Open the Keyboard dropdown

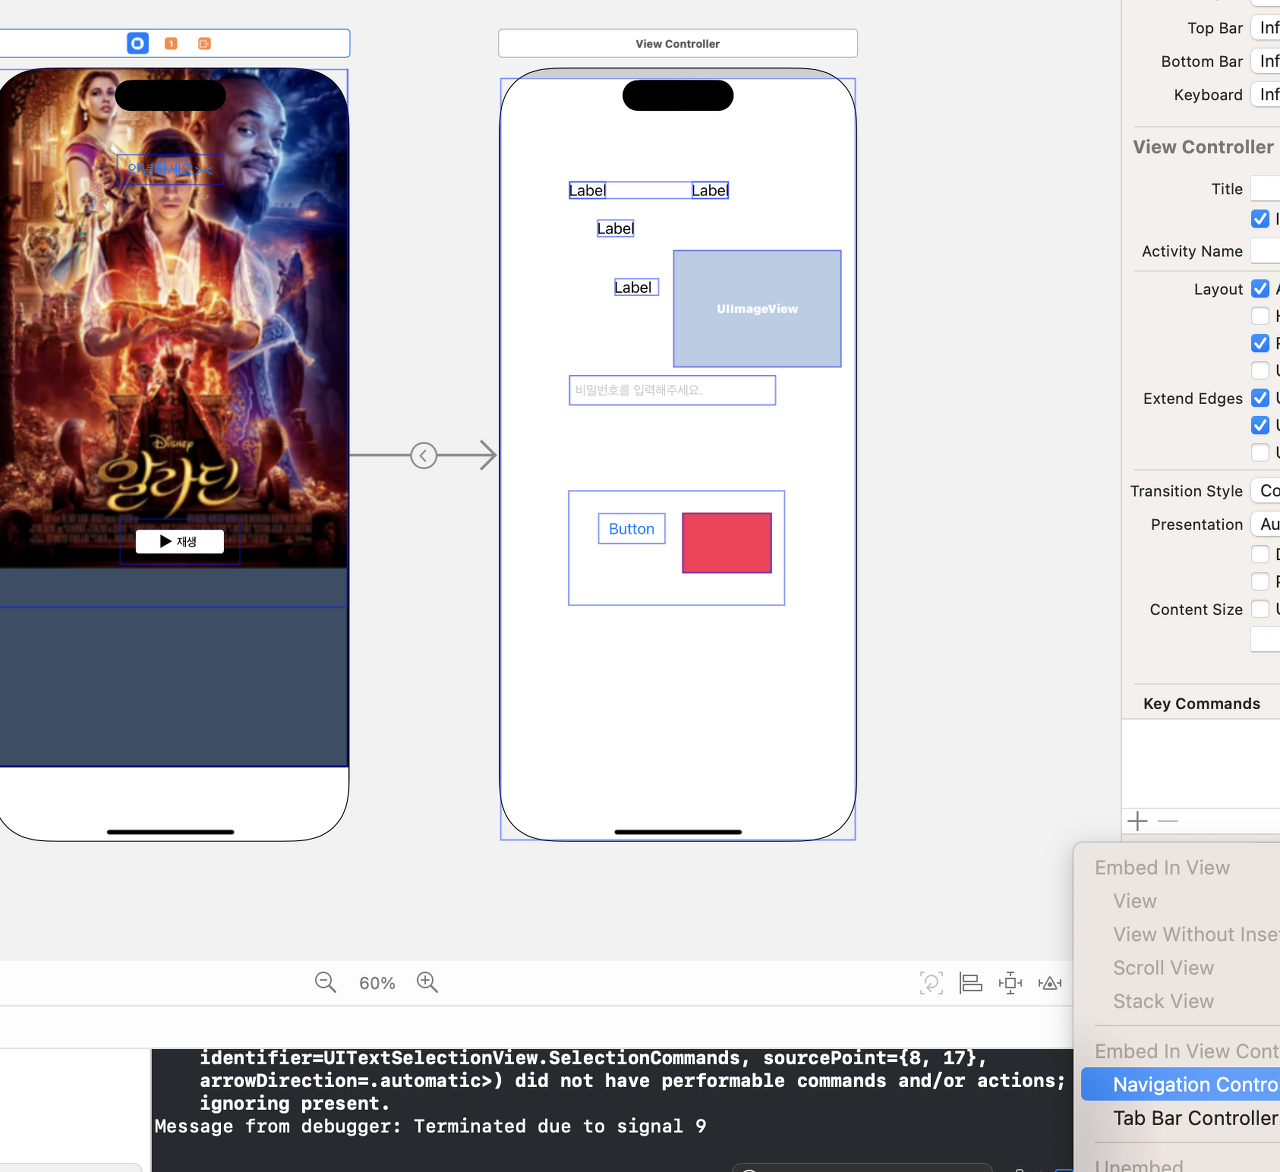pyautogui.click(x=1266, y=94)
